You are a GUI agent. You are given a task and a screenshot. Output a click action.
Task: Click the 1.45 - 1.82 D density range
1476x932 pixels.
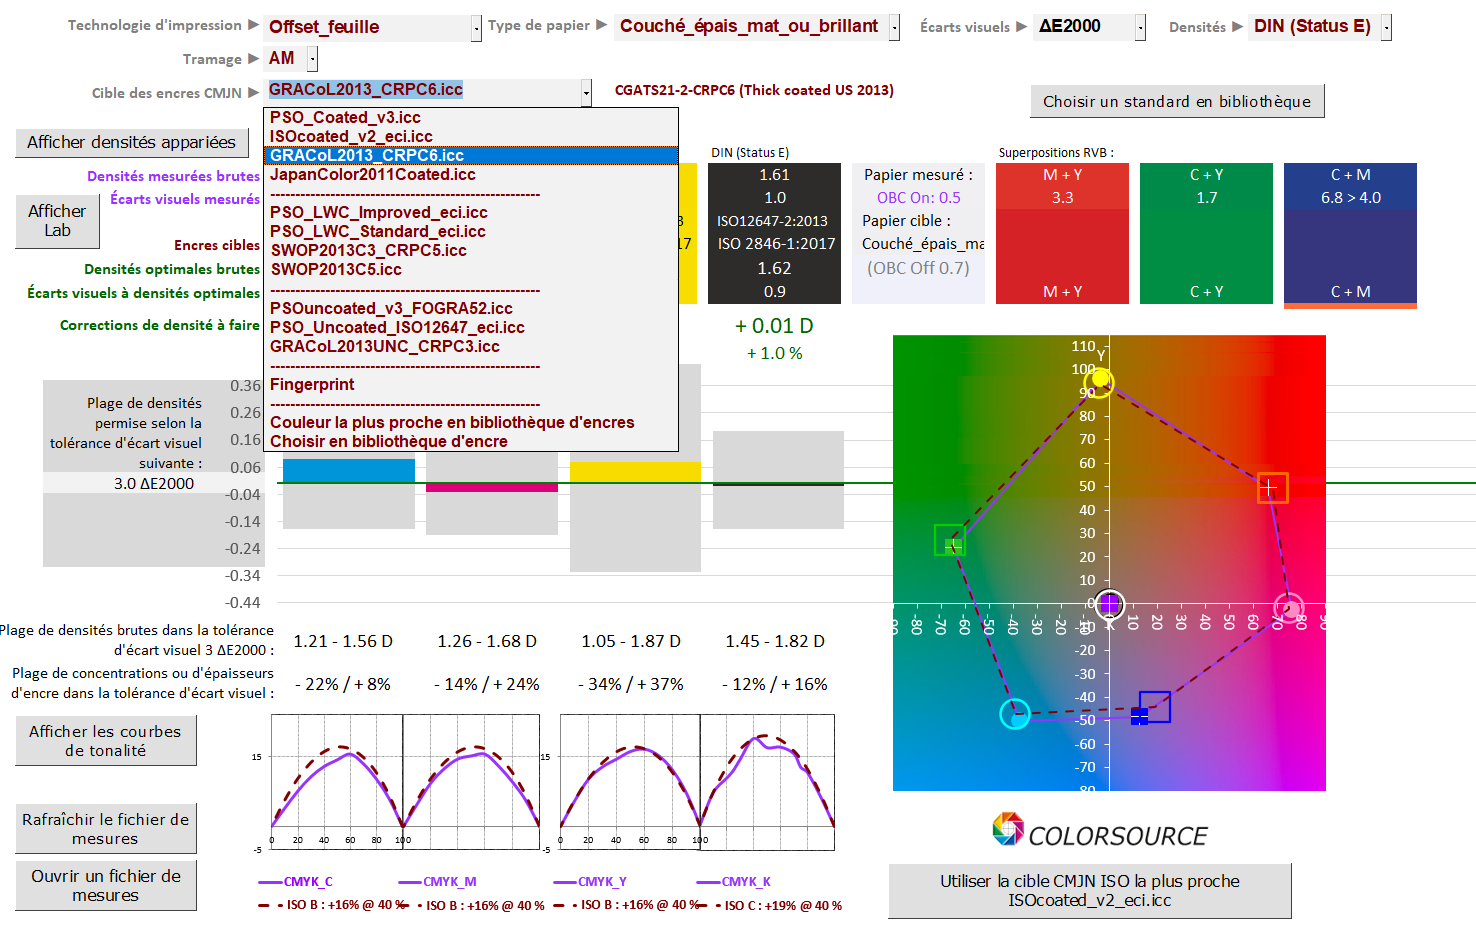coord(775,642)
